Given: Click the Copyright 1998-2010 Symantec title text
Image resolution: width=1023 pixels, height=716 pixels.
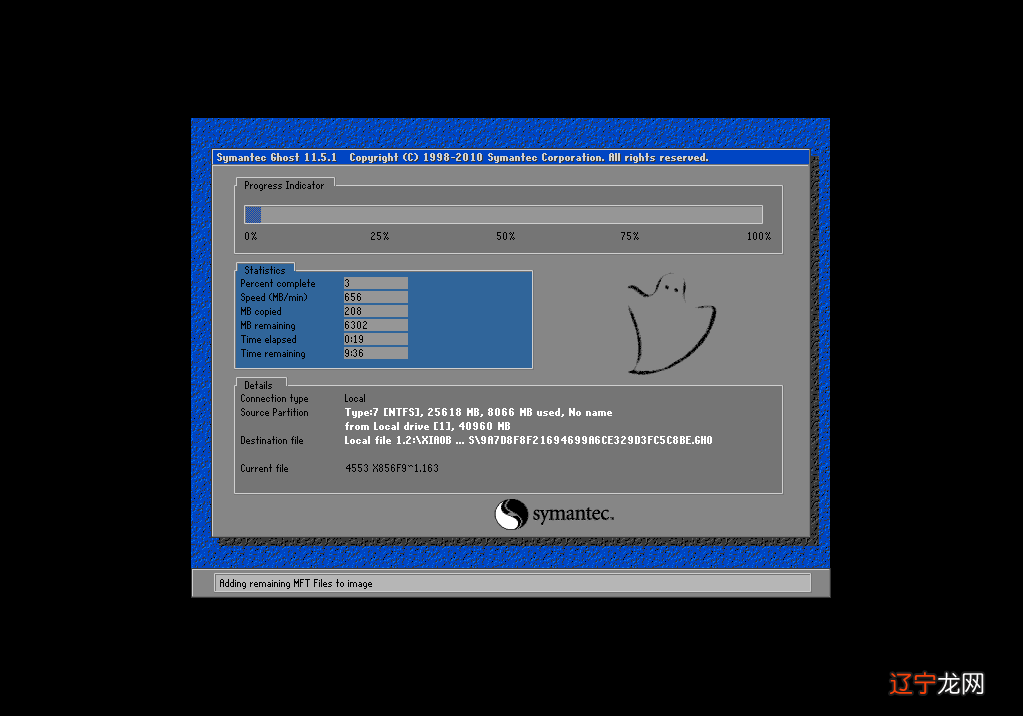Looking at the screenshot, I should tap(528, 157).
